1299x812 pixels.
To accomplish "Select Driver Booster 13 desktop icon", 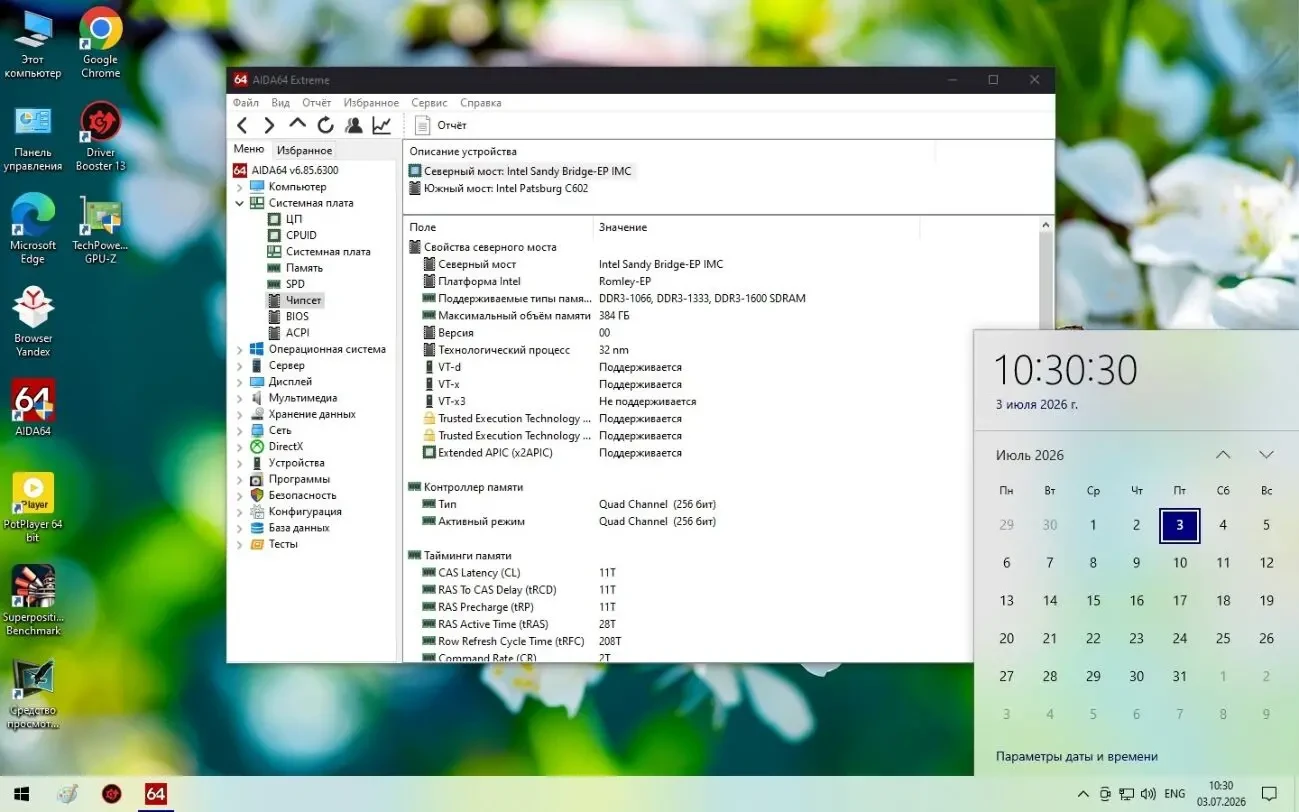I will point(100,136).
